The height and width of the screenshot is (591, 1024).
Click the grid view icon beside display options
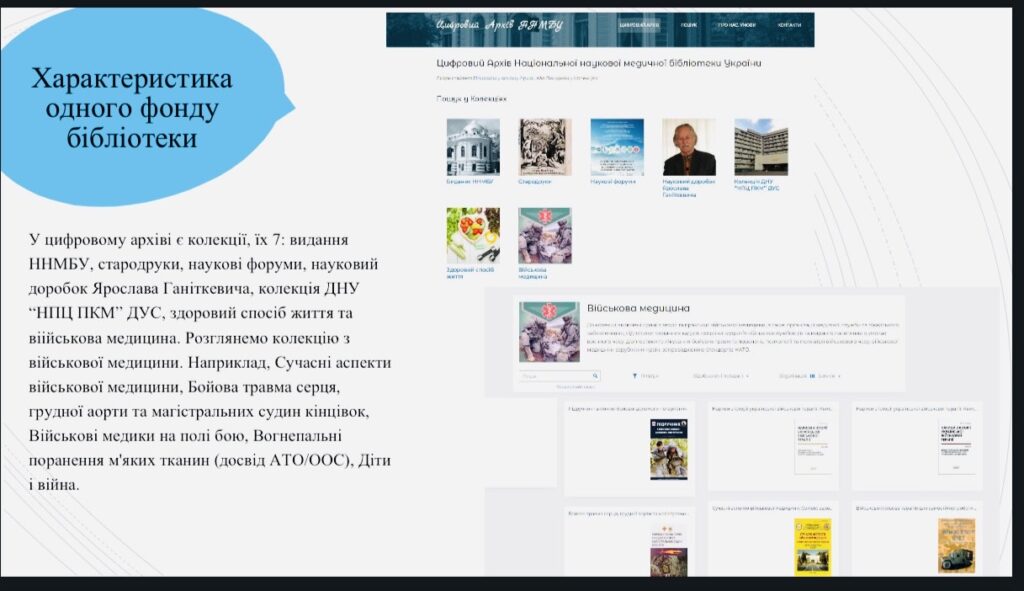[x=812, y=377]
